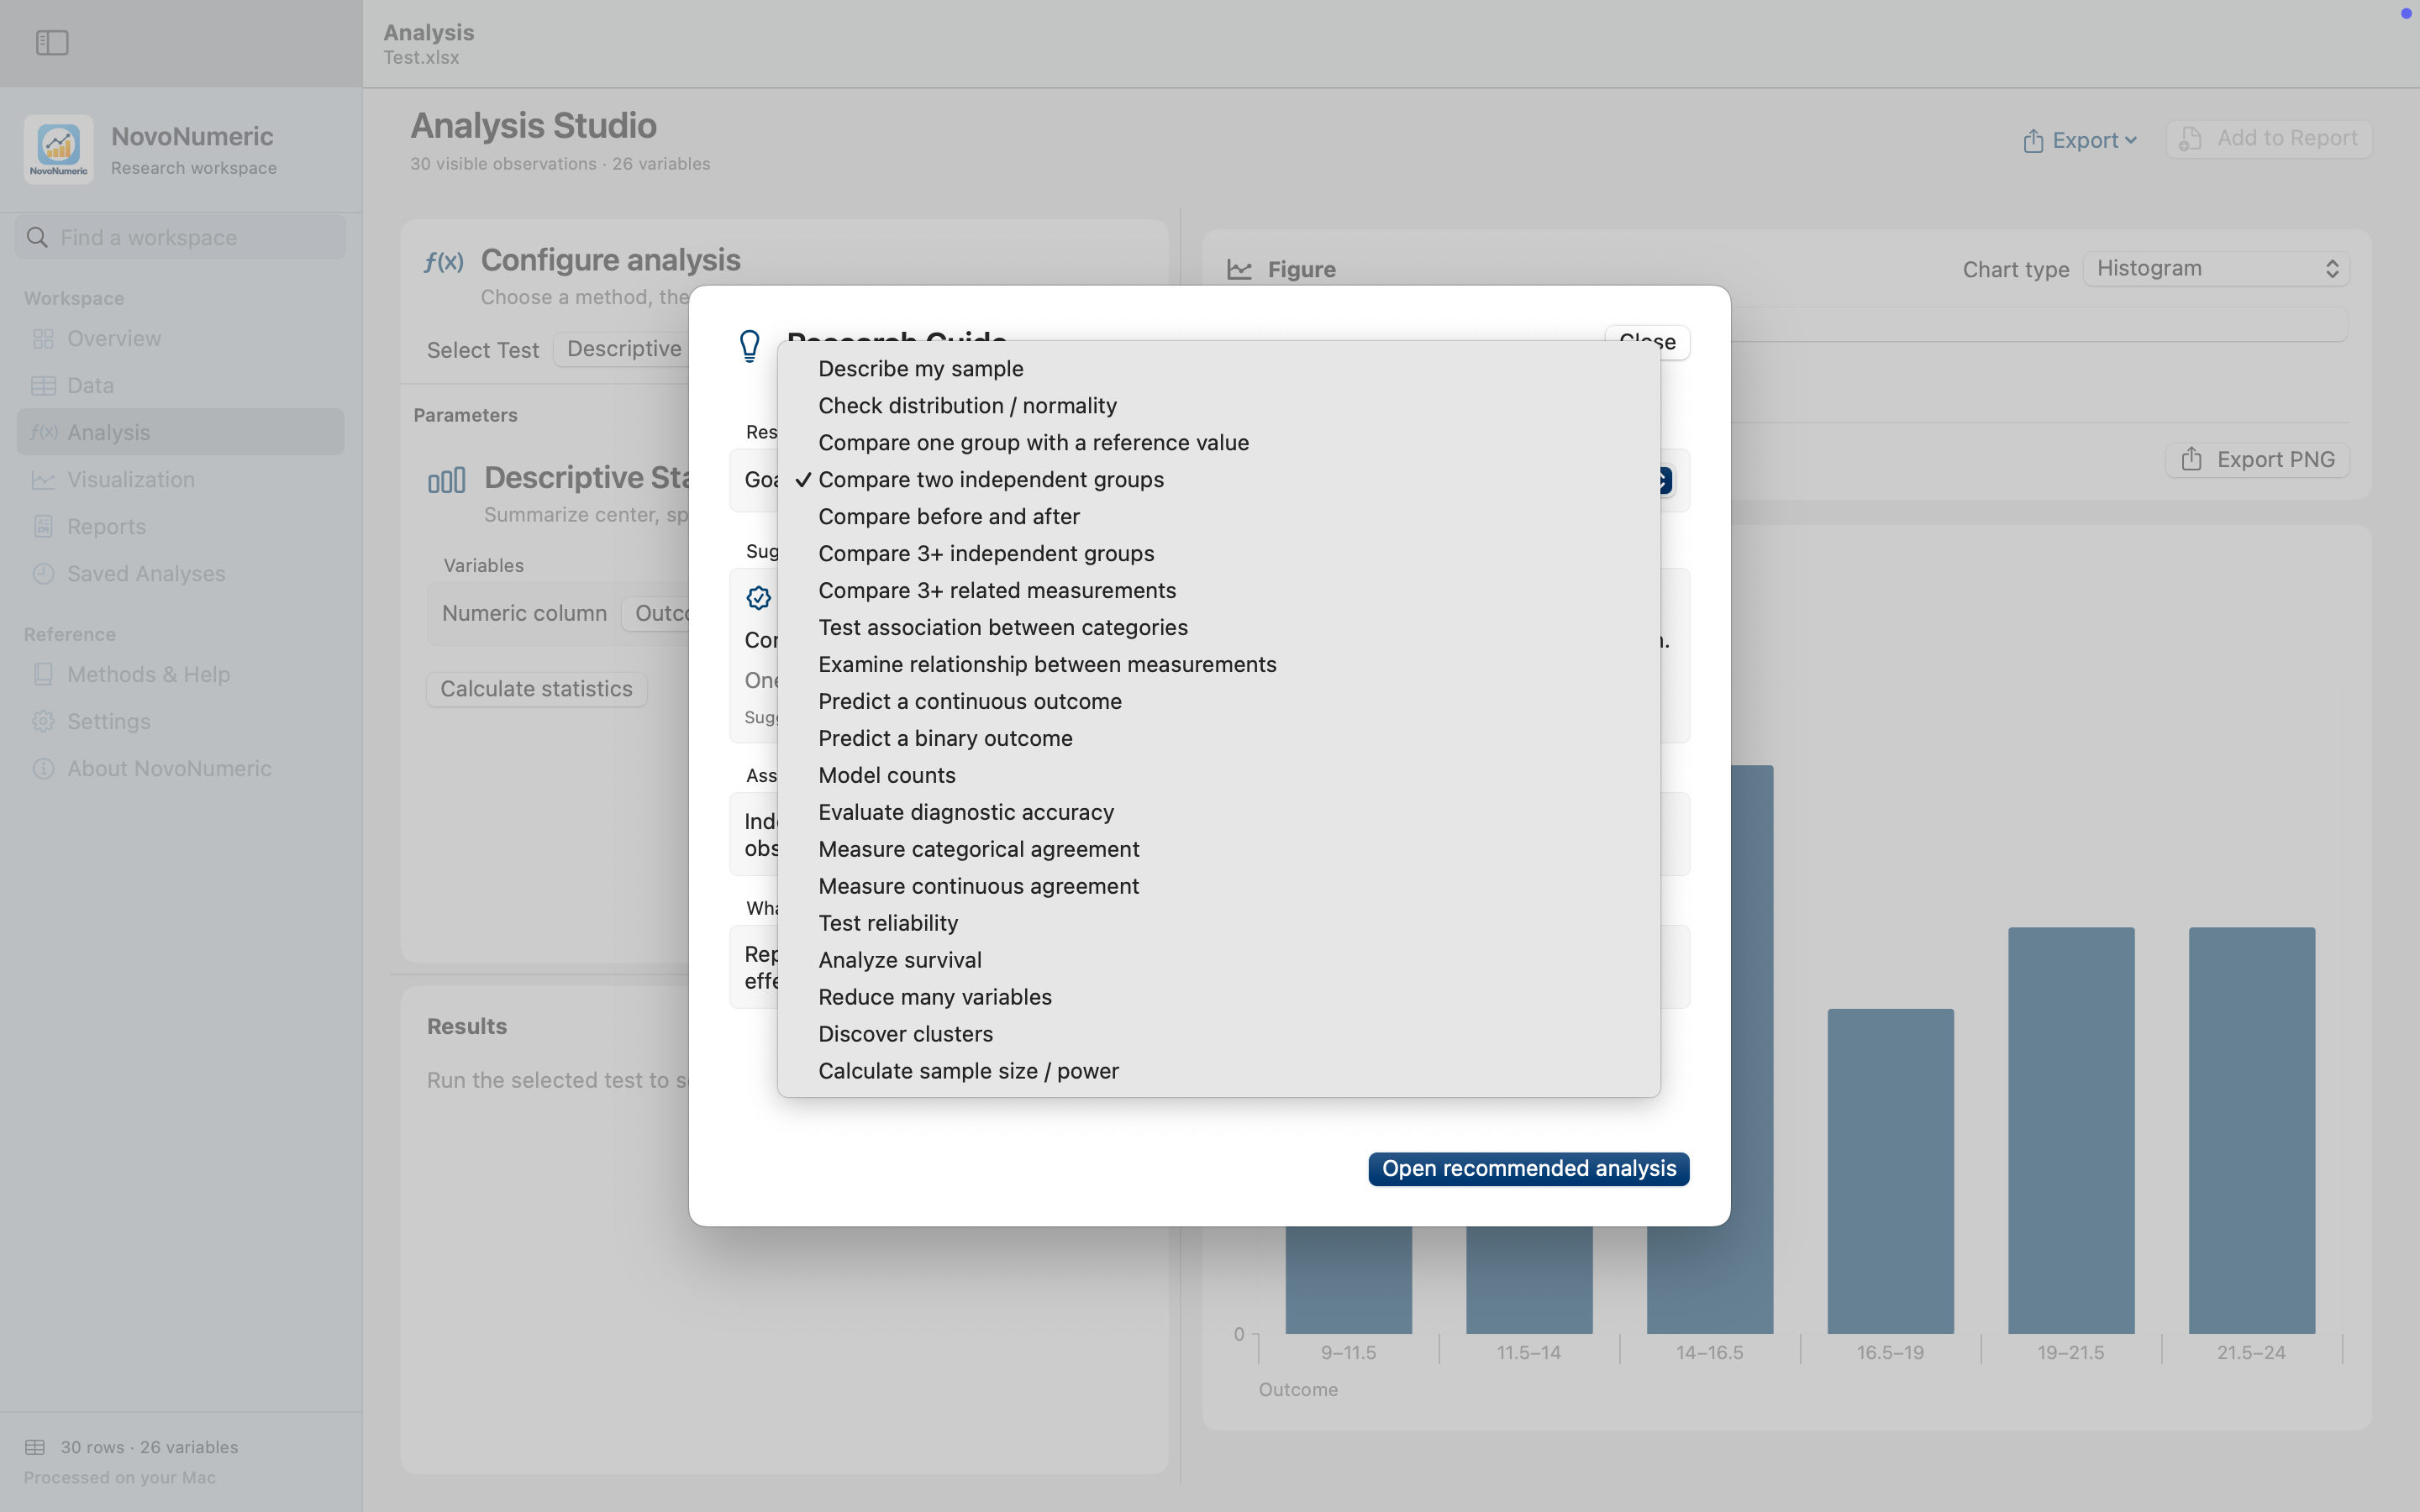Select 'Test association between categories'
Viewport: 2420px width, 1512px height.
pos(1218,627)
